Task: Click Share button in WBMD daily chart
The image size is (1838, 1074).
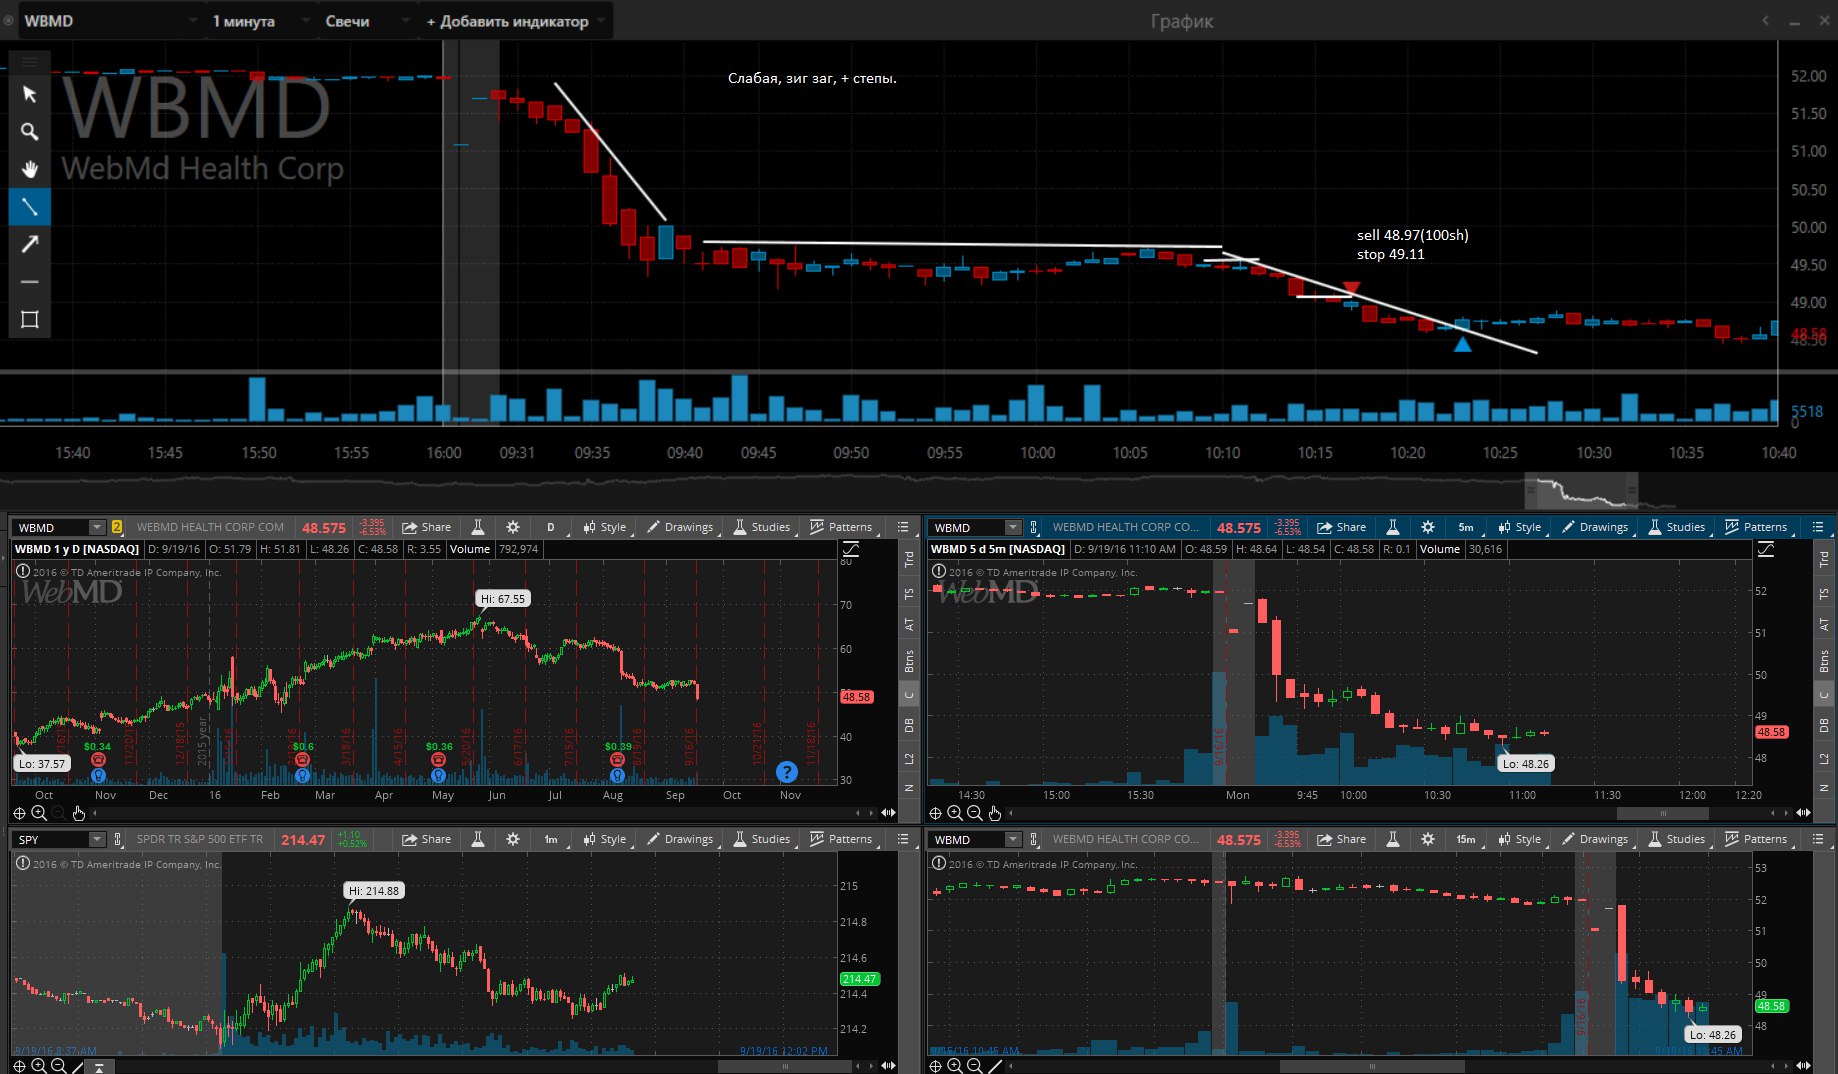Action: [x=427, y=527]
